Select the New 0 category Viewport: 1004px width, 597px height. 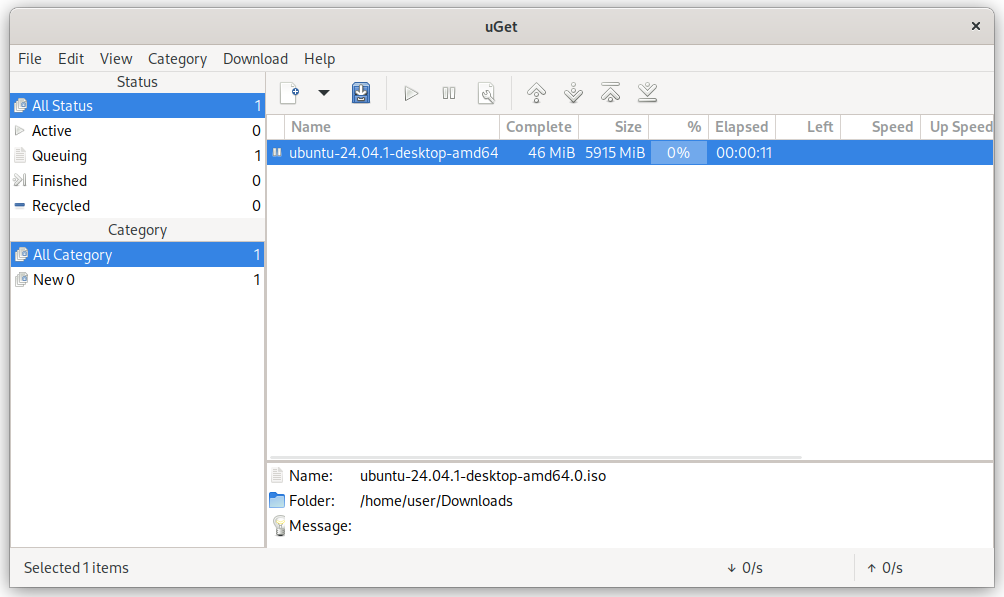(x=54, y=280)
